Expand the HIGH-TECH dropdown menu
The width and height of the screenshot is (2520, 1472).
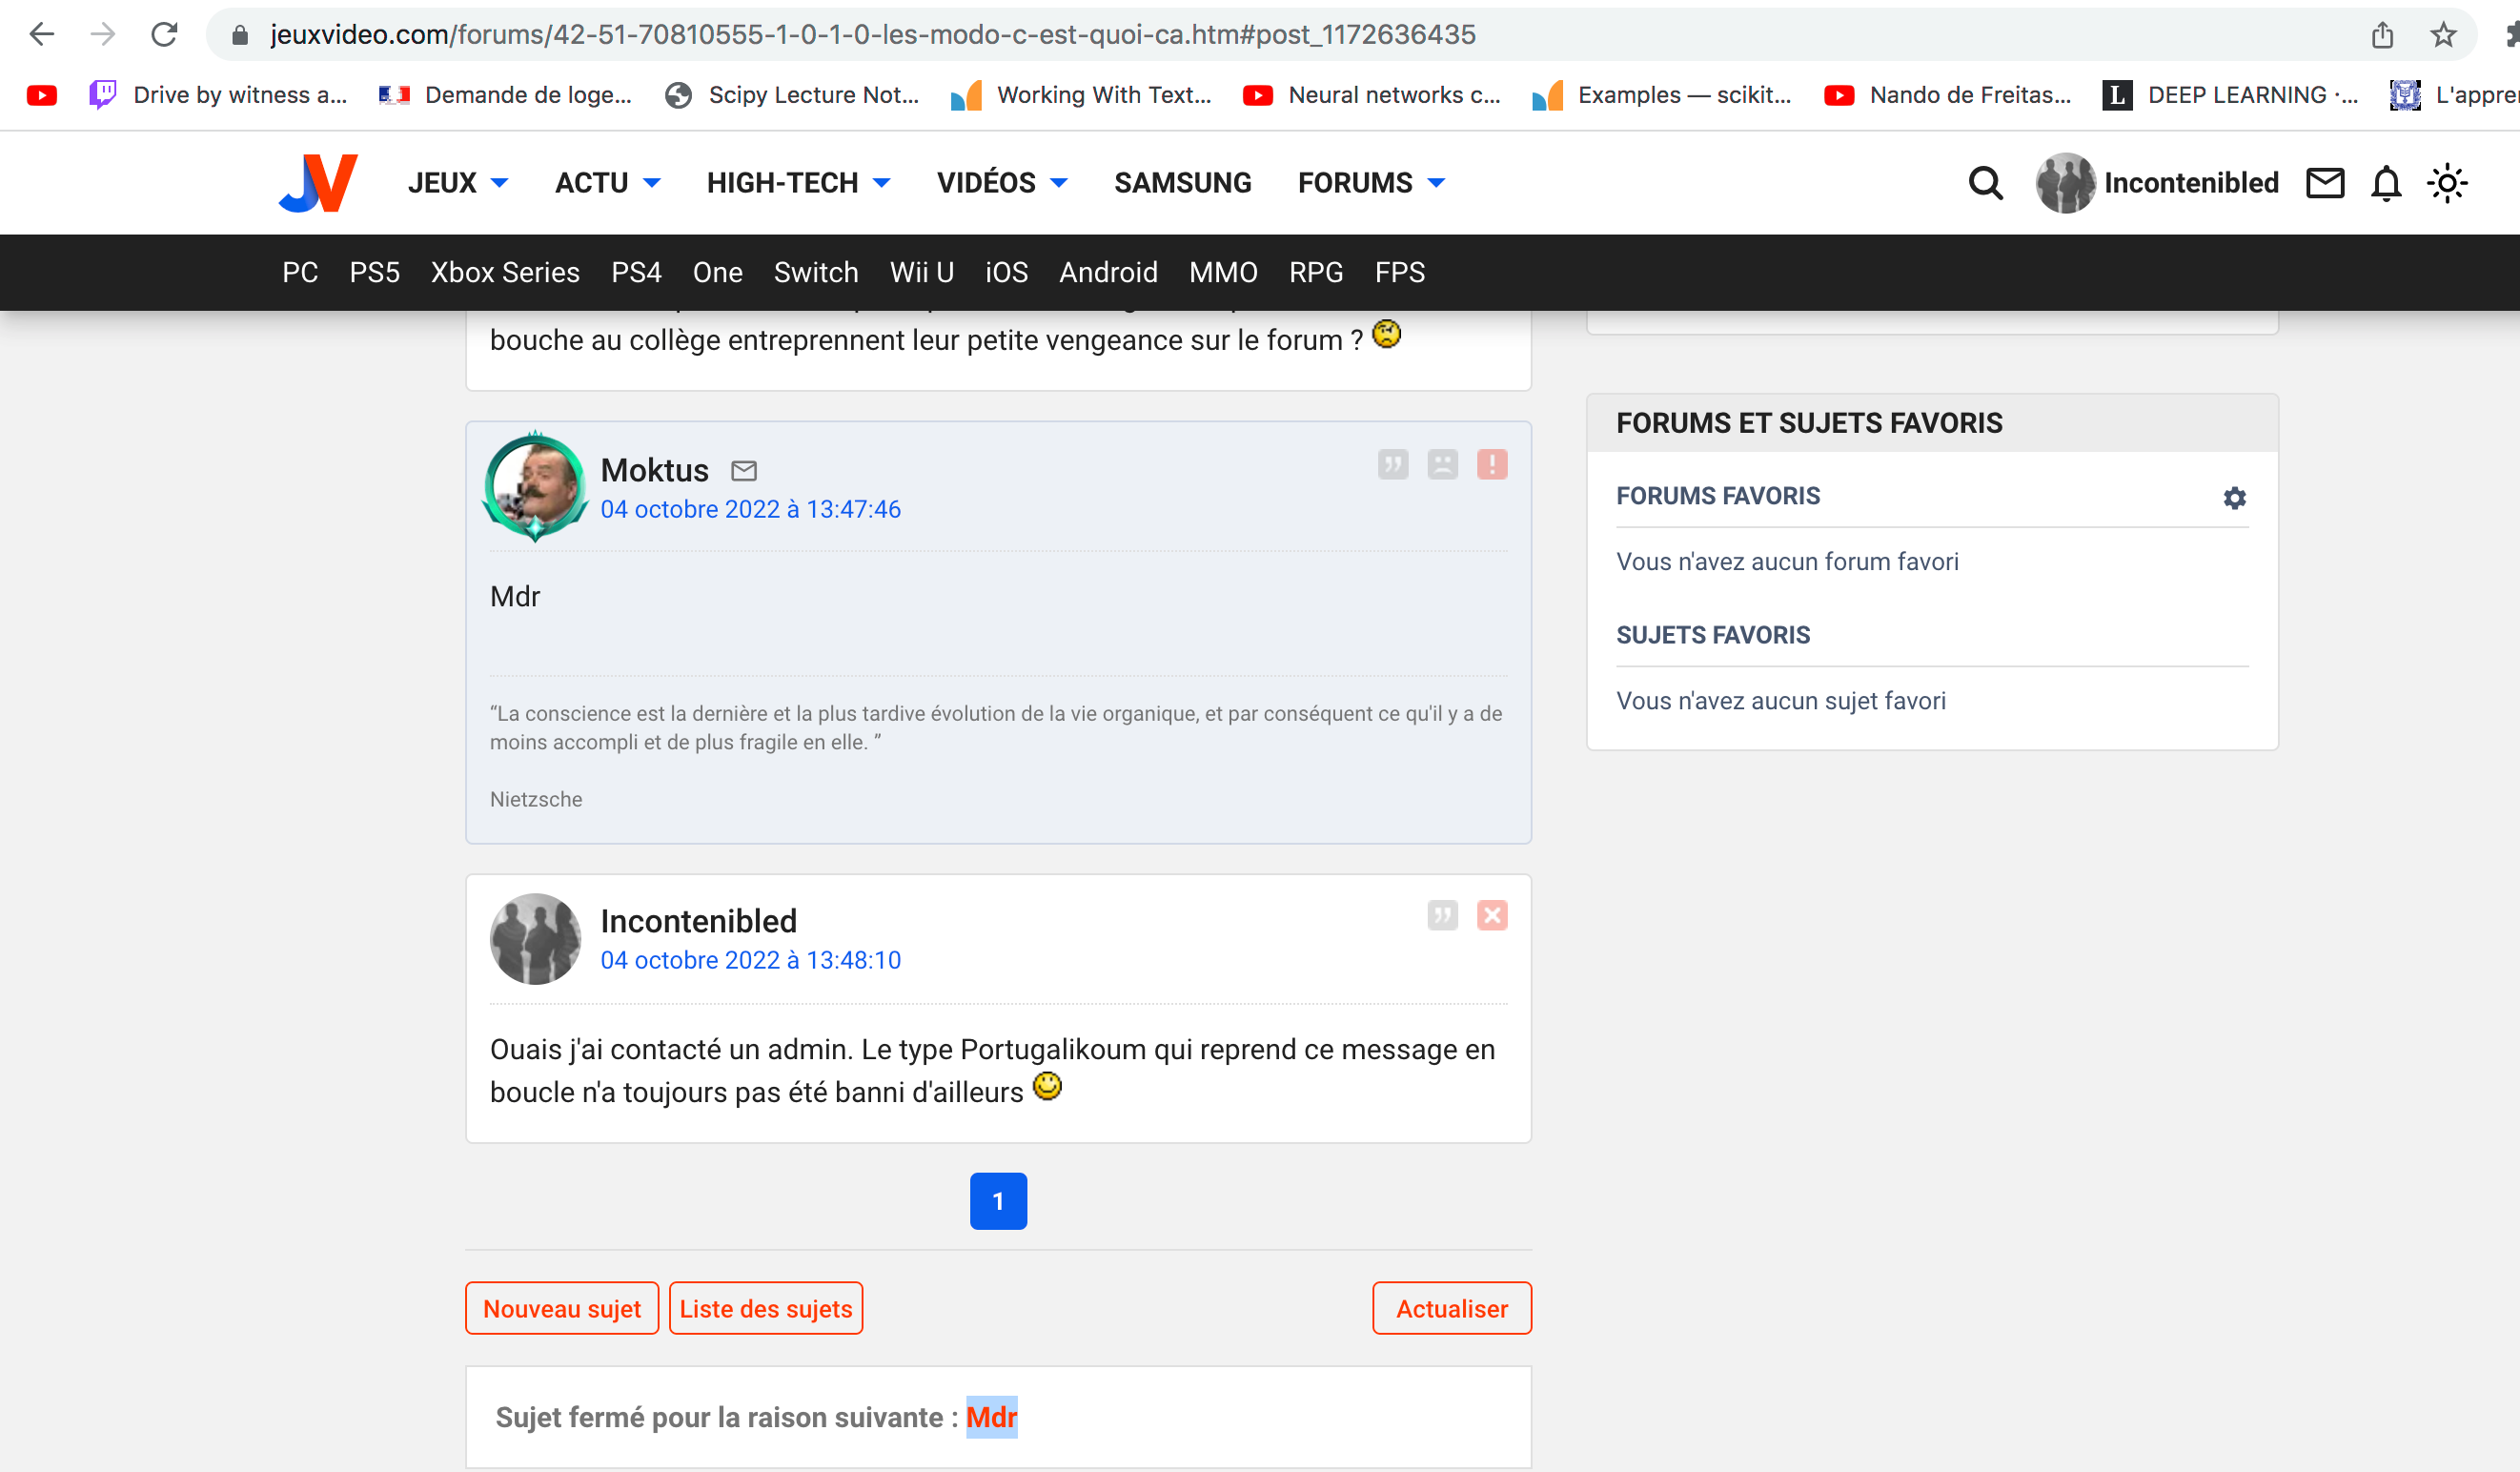pos(798,183)
